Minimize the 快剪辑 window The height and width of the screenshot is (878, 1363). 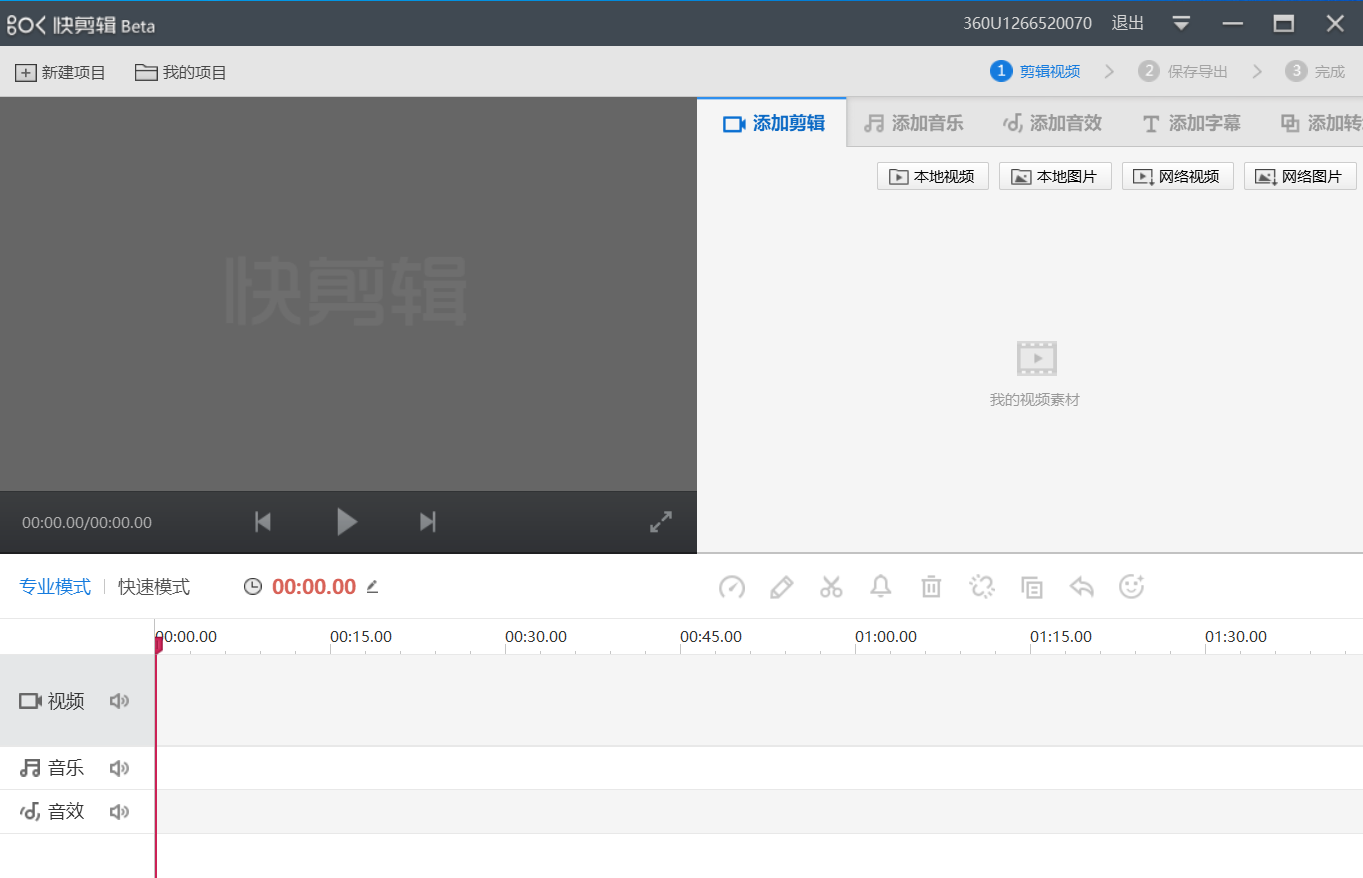1233,23
